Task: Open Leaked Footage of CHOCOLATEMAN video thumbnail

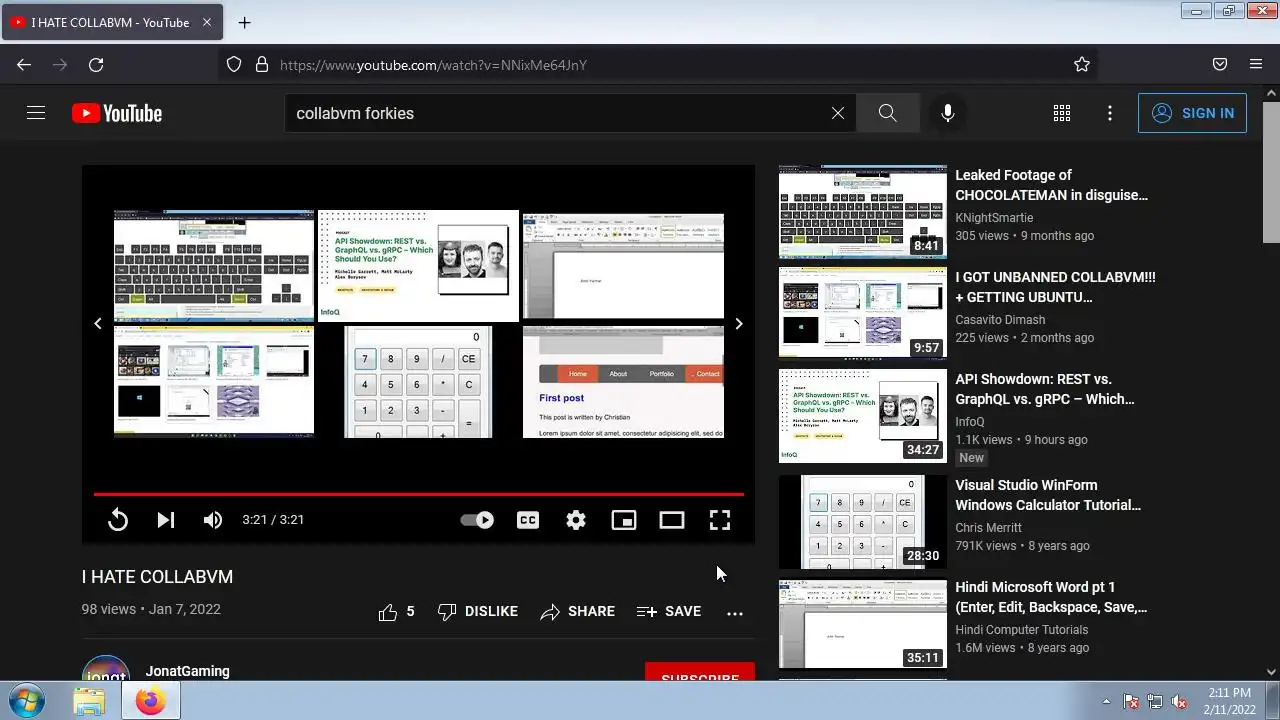Action: point(863,212)
